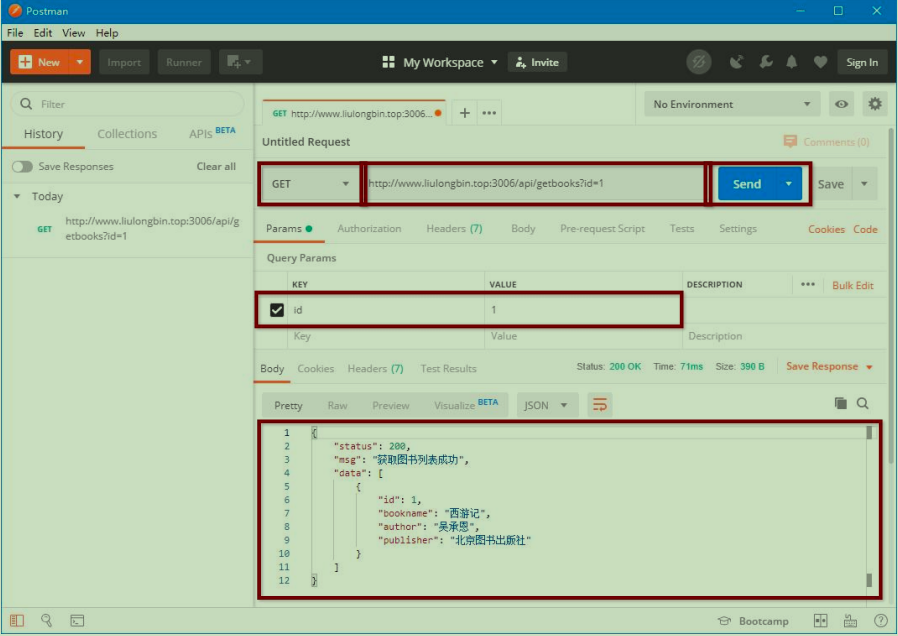Open the File menu

point(15,33)
